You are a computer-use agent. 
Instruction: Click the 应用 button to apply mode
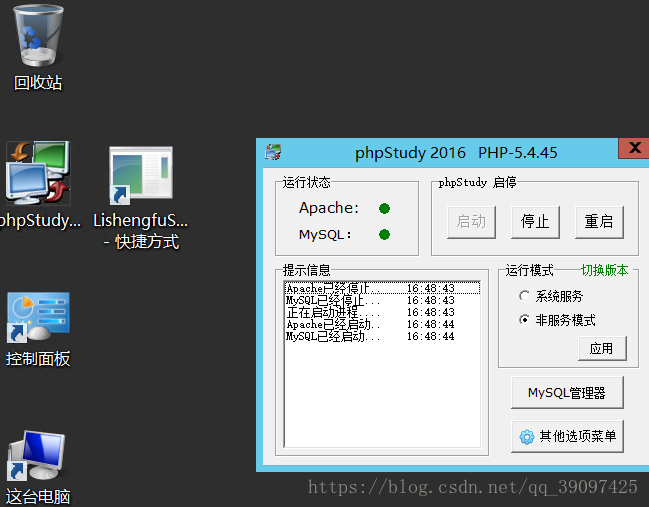pyautogui.click(x=602, y=348)
